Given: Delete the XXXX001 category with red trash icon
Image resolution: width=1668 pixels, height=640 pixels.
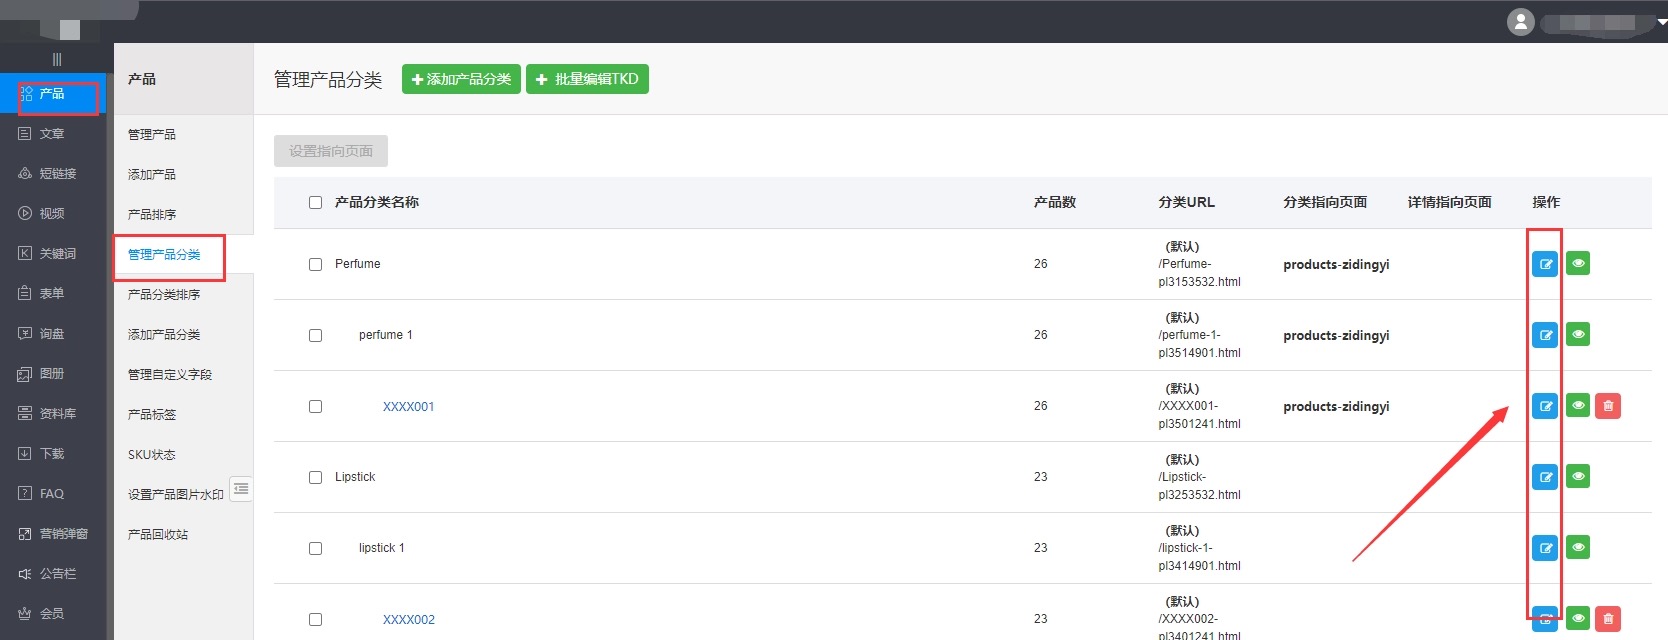Looking at the screenshot, I should (x=1608, y=406).
